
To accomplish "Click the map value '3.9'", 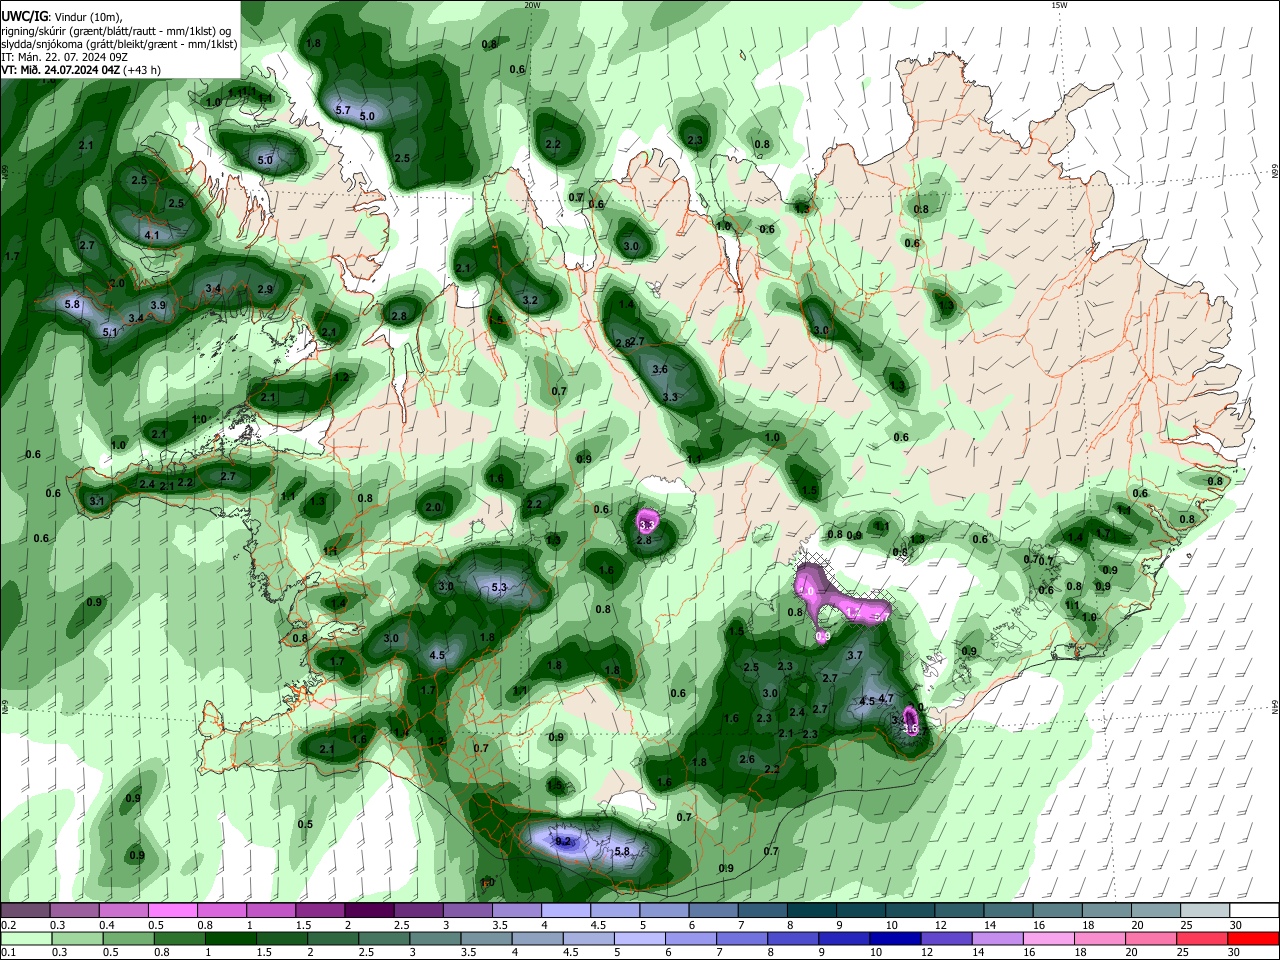I will click(x=158, y=305).
